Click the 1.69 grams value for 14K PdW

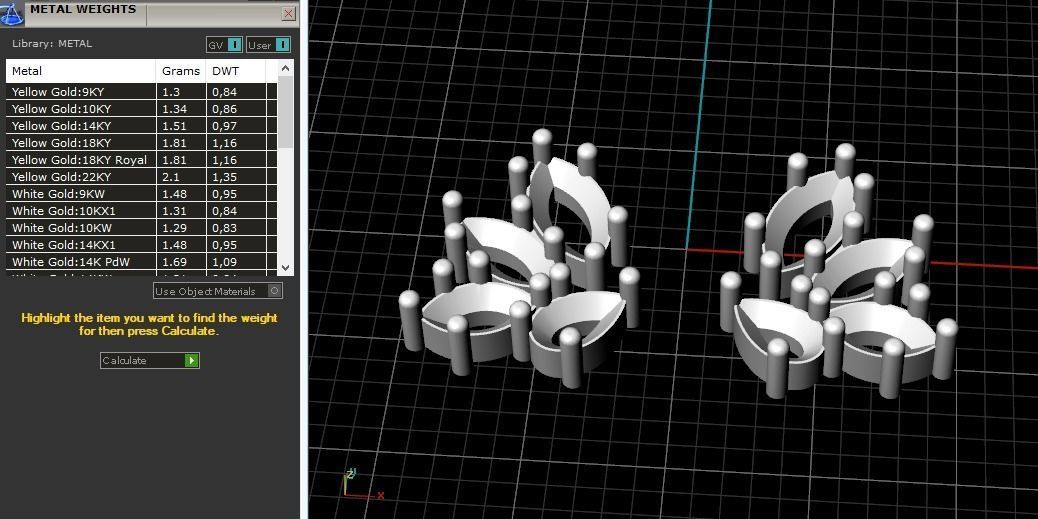174,261
